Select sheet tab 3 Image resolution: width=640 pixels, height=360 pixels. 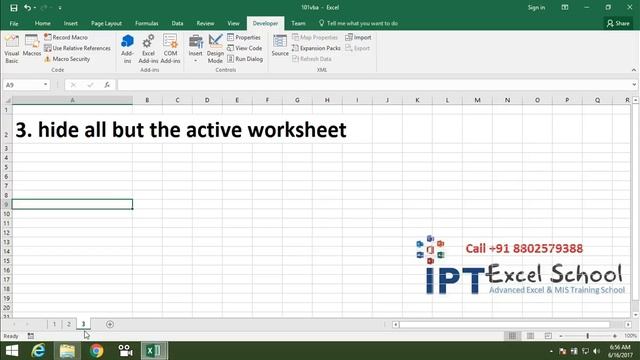point(83,324)
